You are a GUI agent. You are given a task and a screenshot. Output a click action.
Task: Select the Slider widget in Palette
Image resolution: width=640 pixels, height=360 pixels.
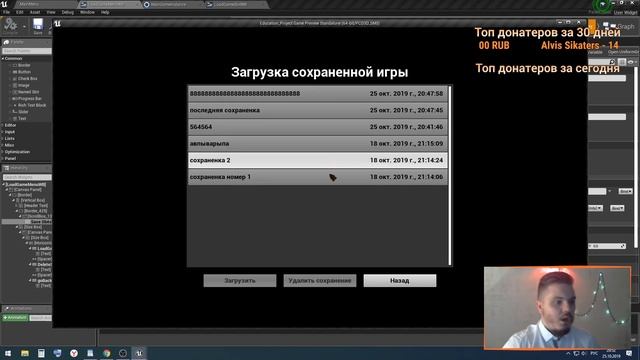[x=23, y=112]
